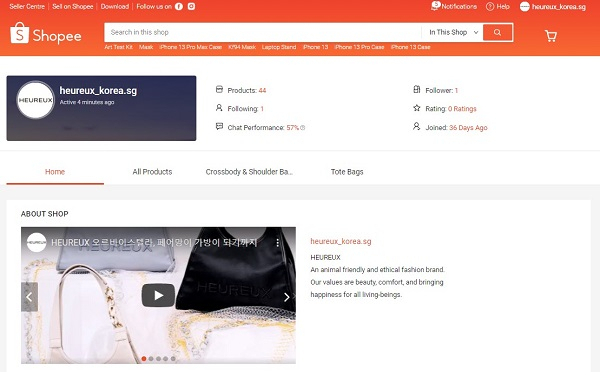Open heureux_korea.sg username in header

[559, 7]
